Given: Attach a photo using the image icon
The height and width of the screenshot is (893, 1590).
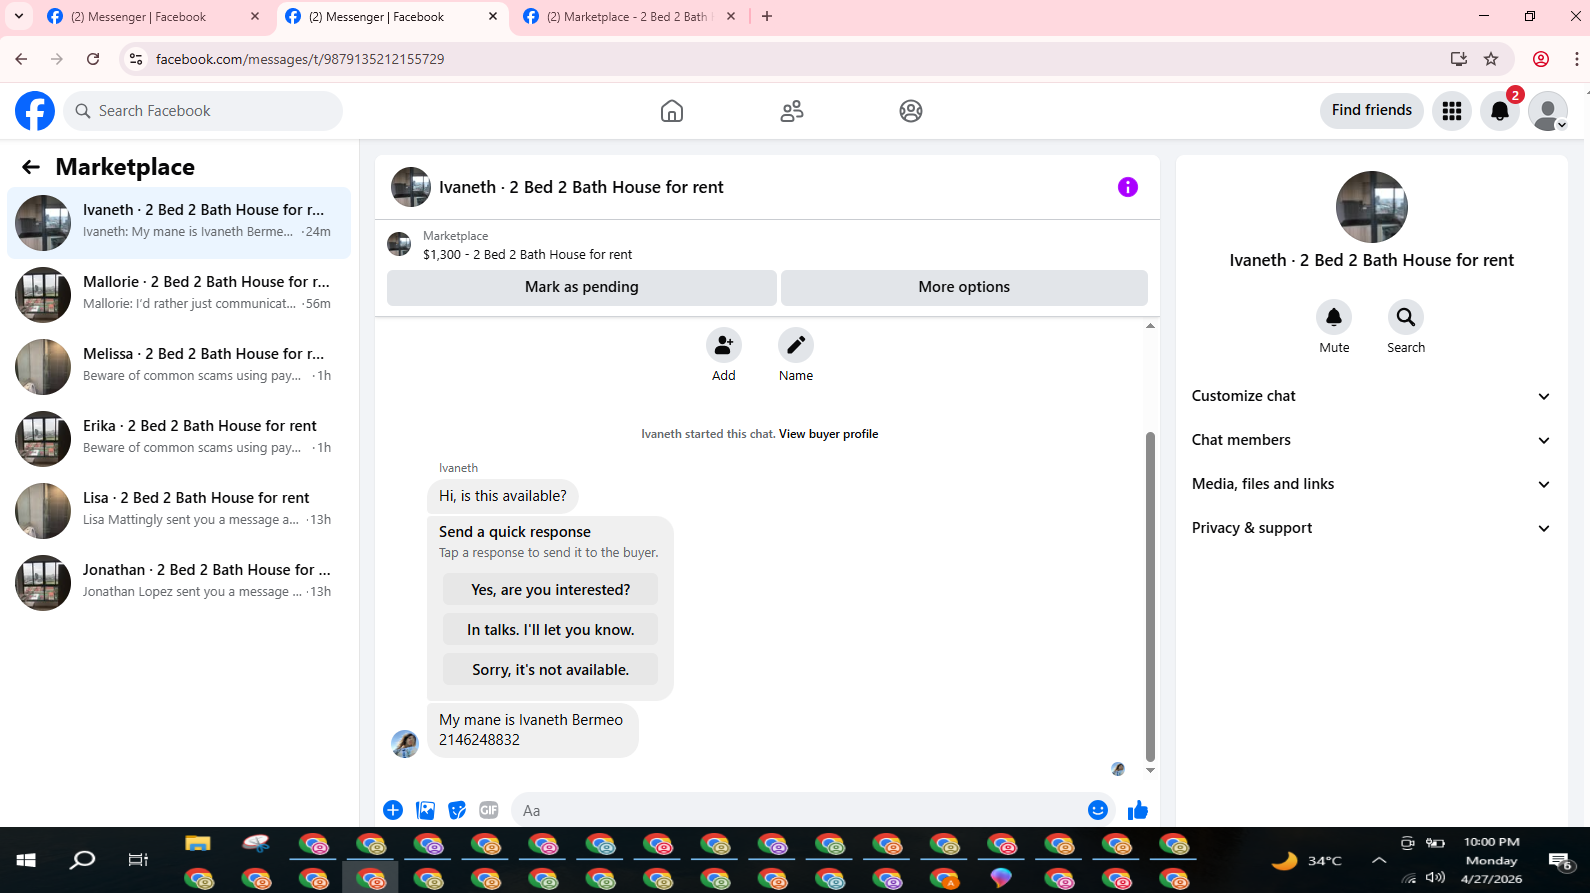Looking at the screenshot, I should tap(425, 810).
